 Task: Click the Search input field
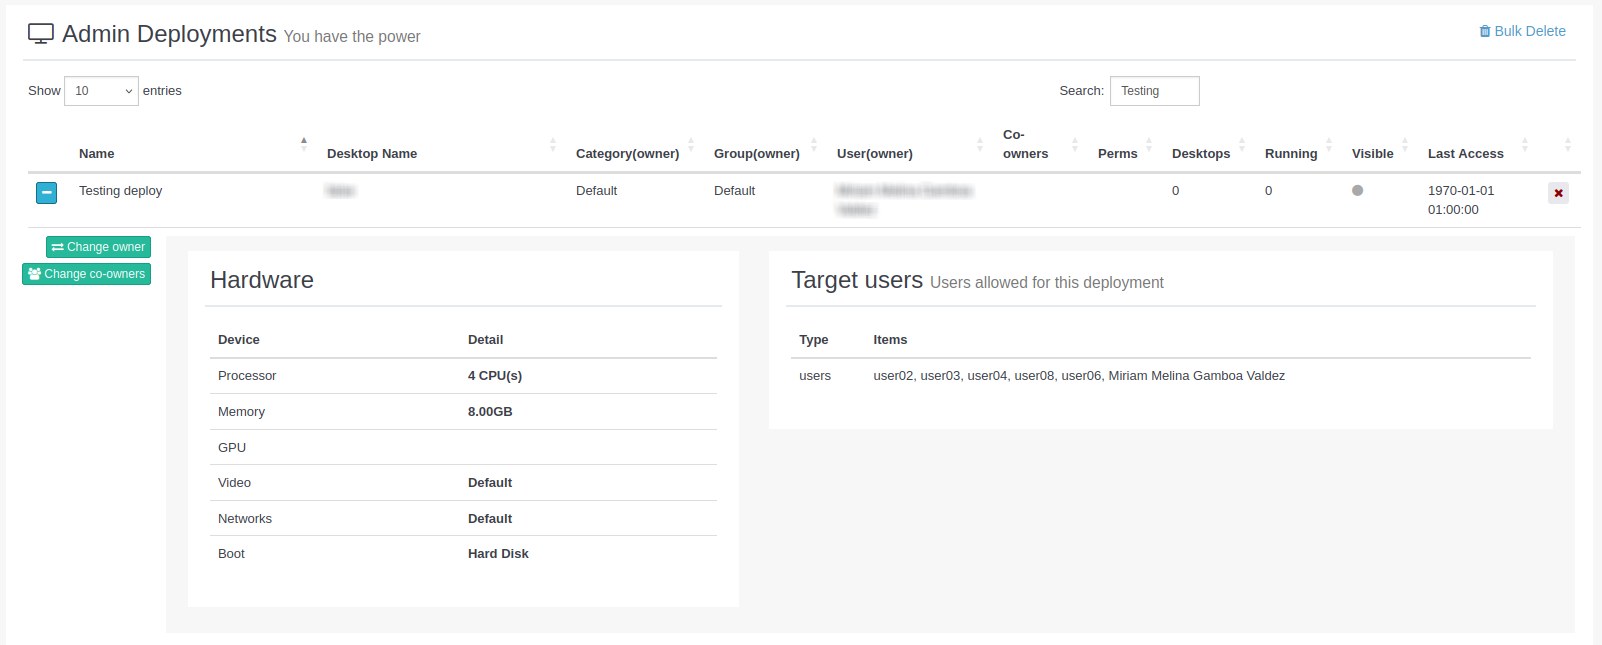pyautogui.click(x=1154, y=91)
